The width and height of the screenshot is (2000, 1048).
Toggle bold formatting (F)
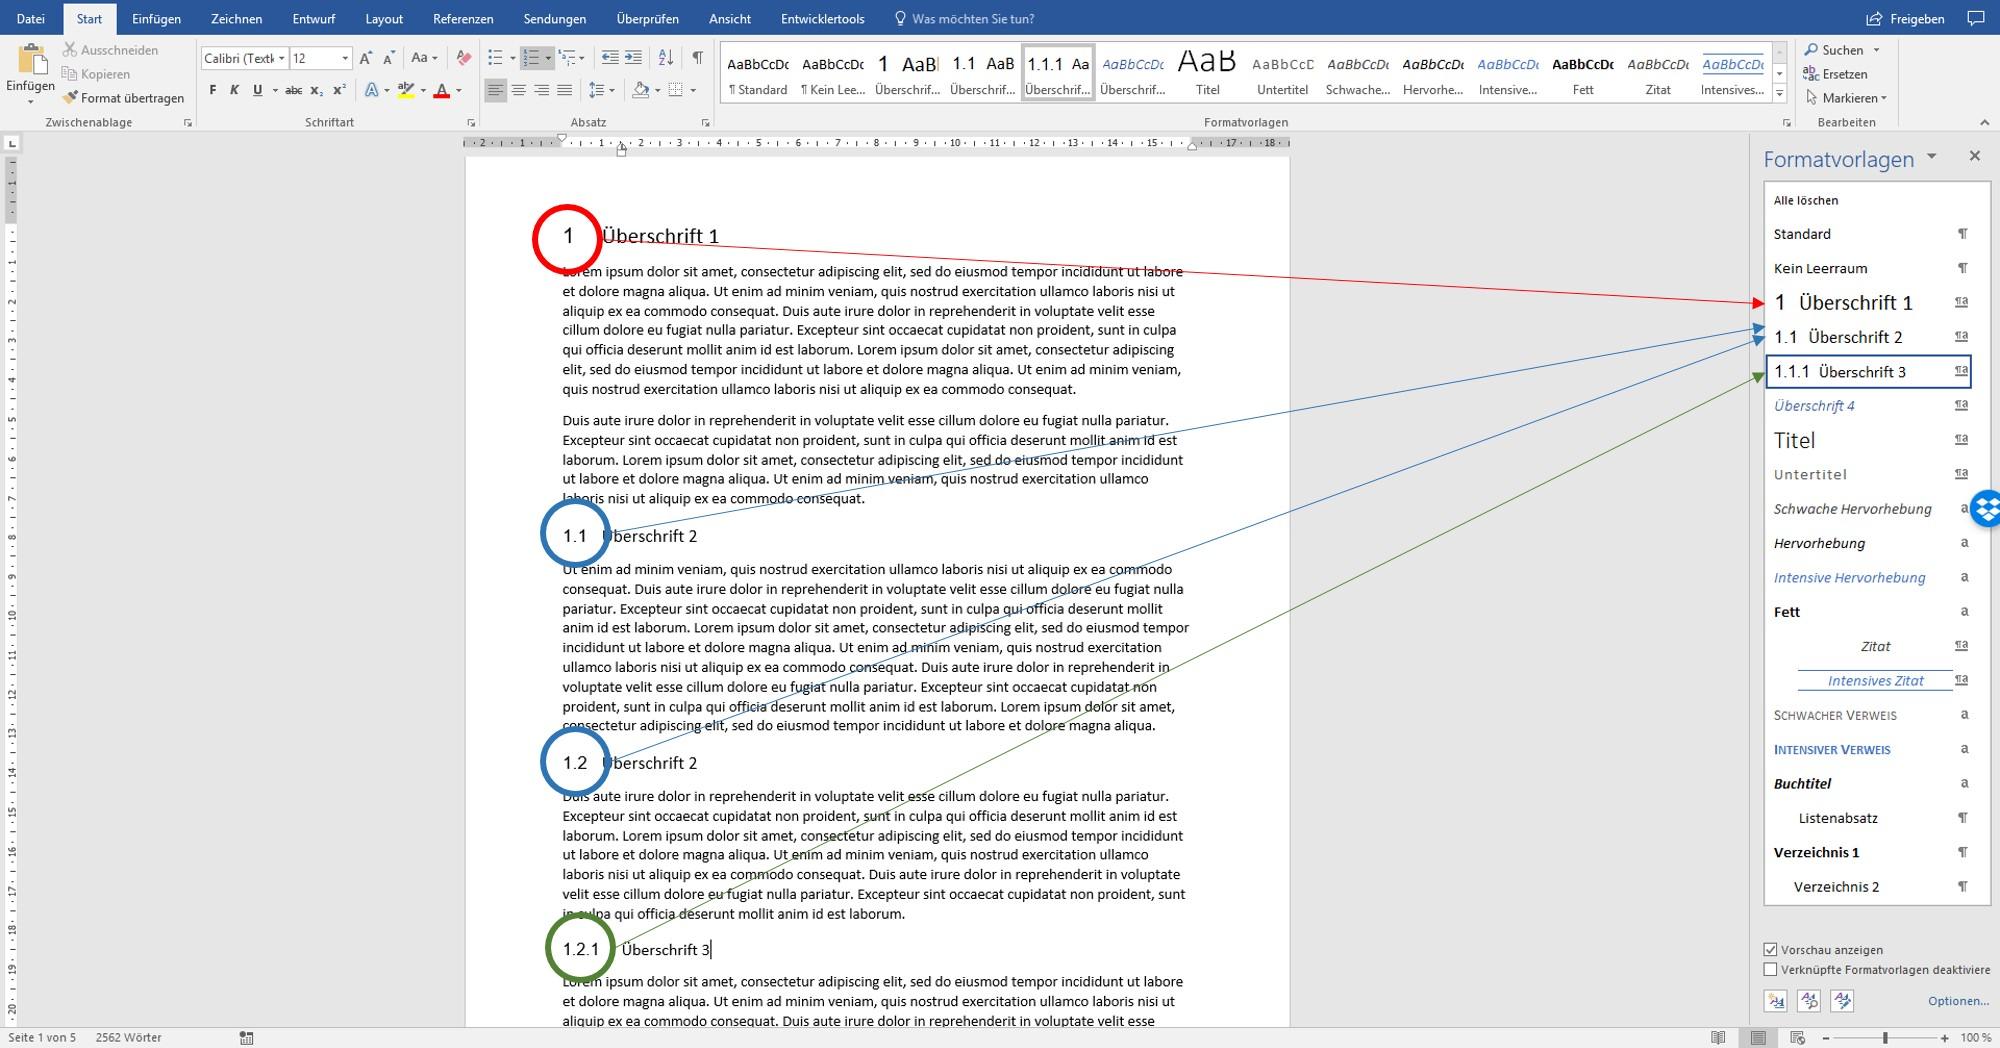212,90
